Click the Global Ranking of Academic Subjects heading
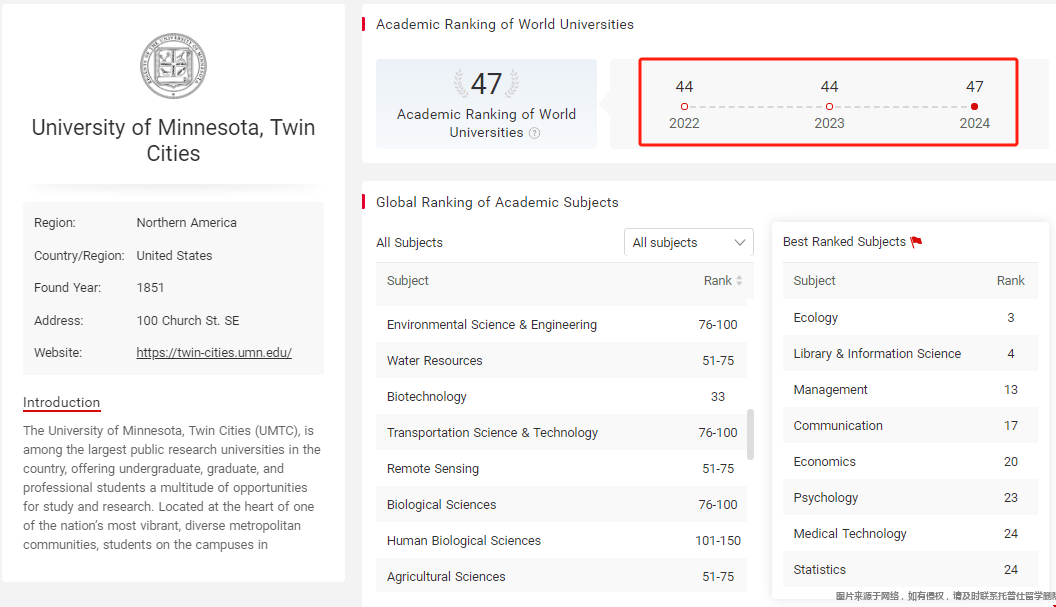Image resolution: width=1056 pixels, height=607 pixels. [x=497, y=202]
